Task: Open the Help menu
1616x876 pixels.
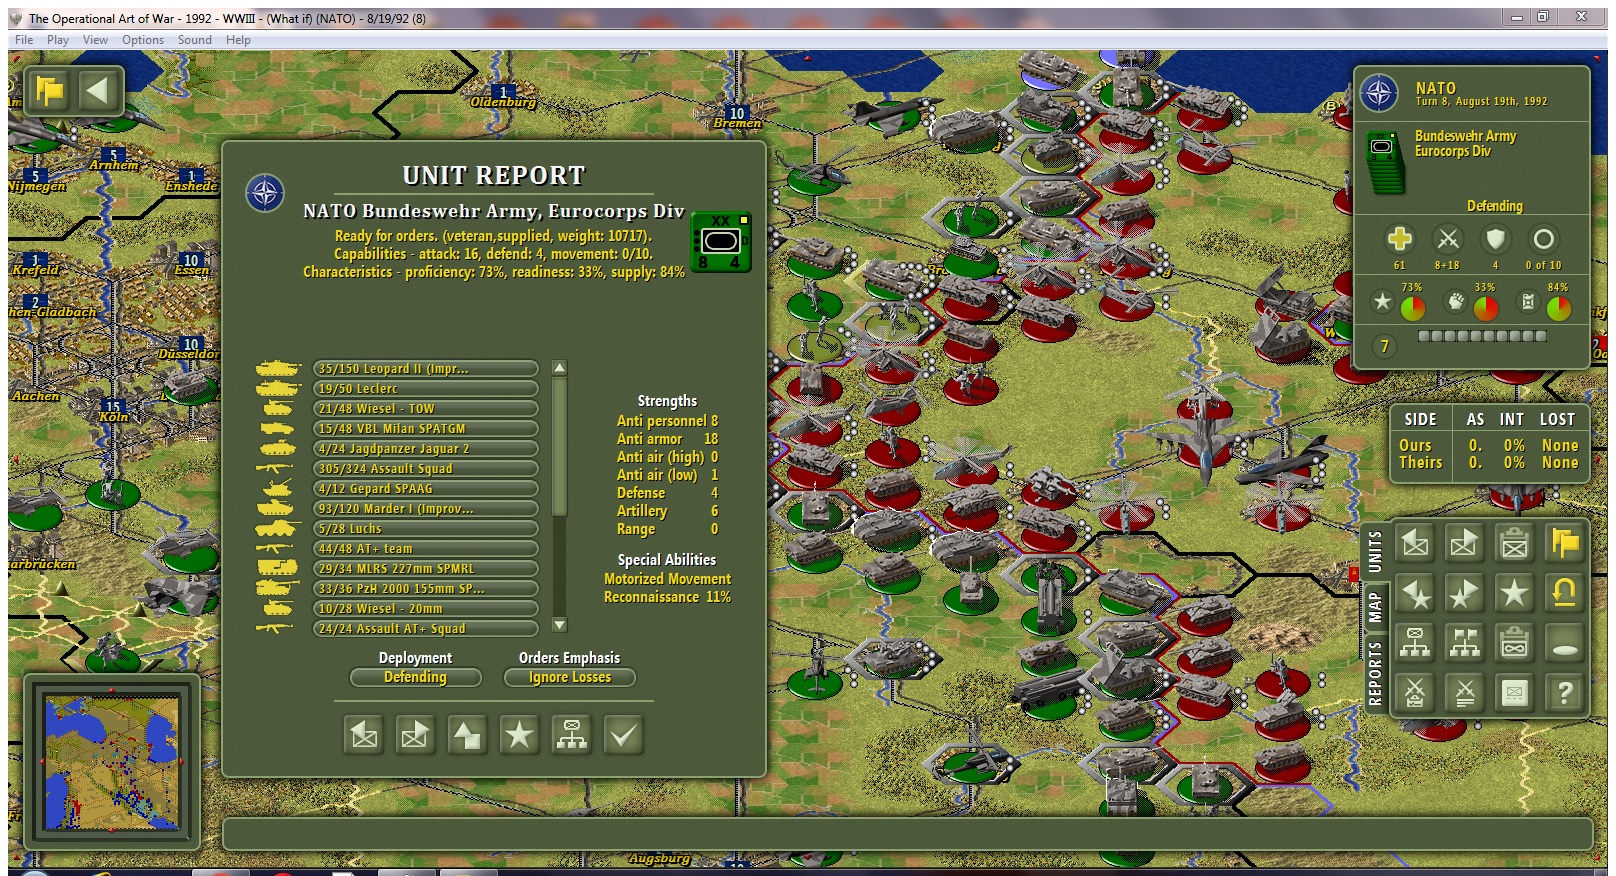Action: (238, 40)
